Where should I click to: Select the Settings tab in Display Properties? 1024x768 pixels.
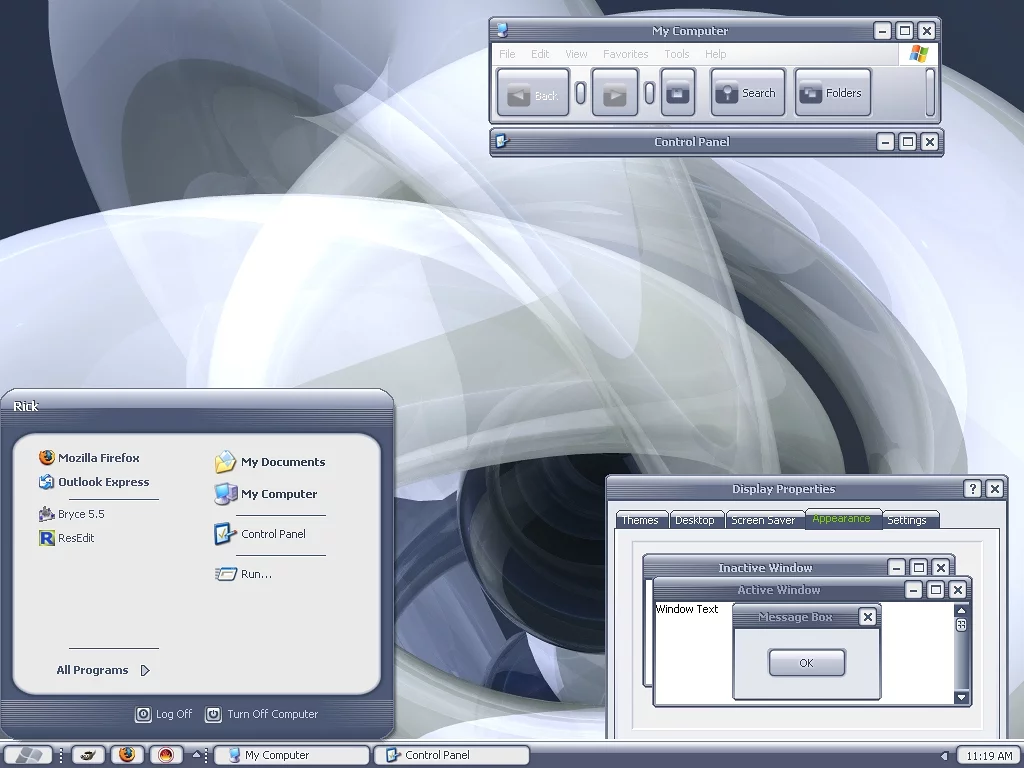(906, 520)
